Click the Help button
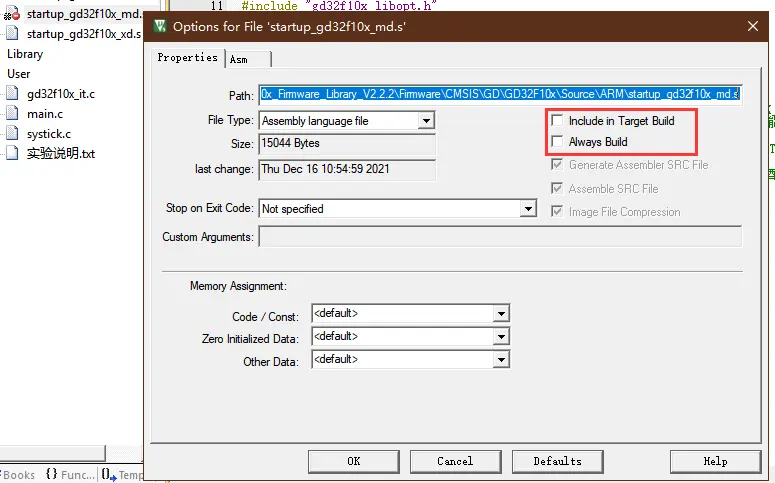The height and width of the screenshot is (483, 775). [x=715, y=461]
